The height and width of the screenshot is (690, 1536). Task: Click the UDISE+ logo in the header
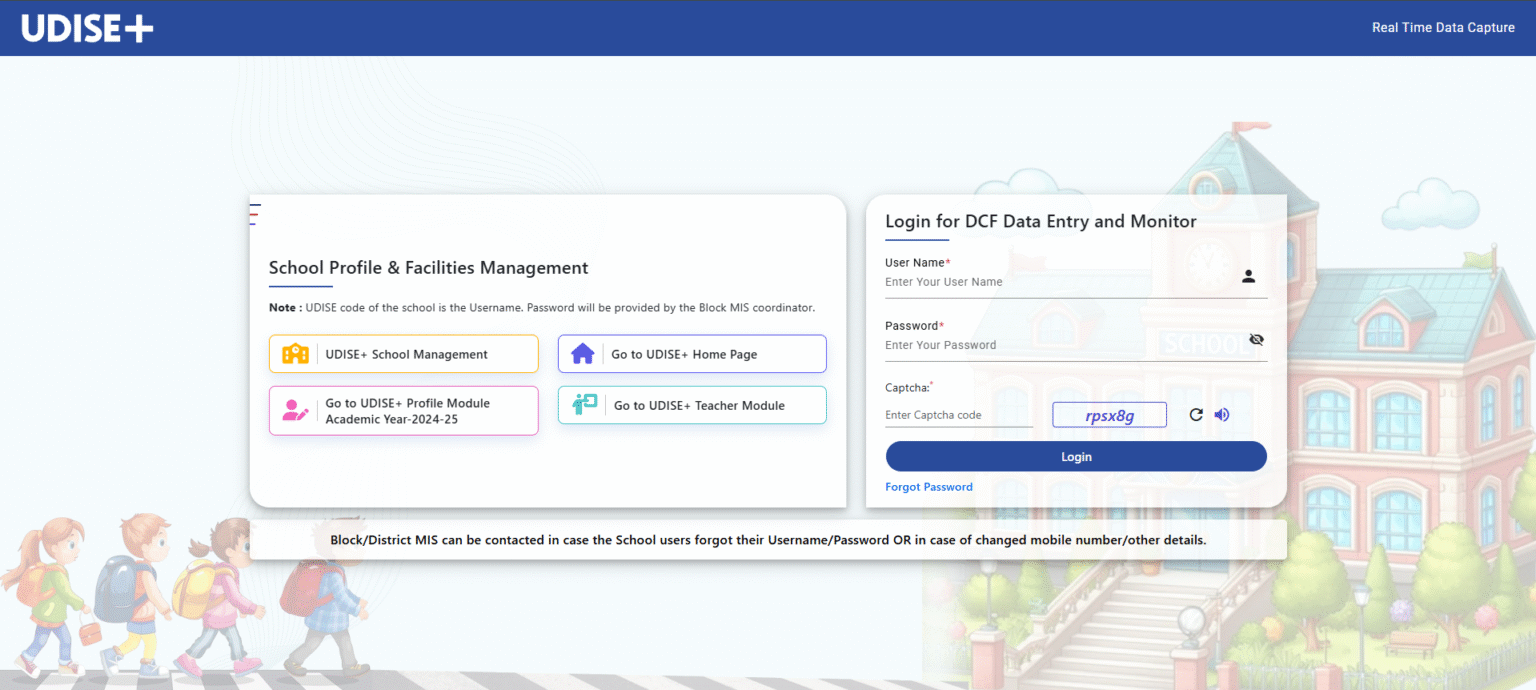pyautogui.click(x=86, y=27)
